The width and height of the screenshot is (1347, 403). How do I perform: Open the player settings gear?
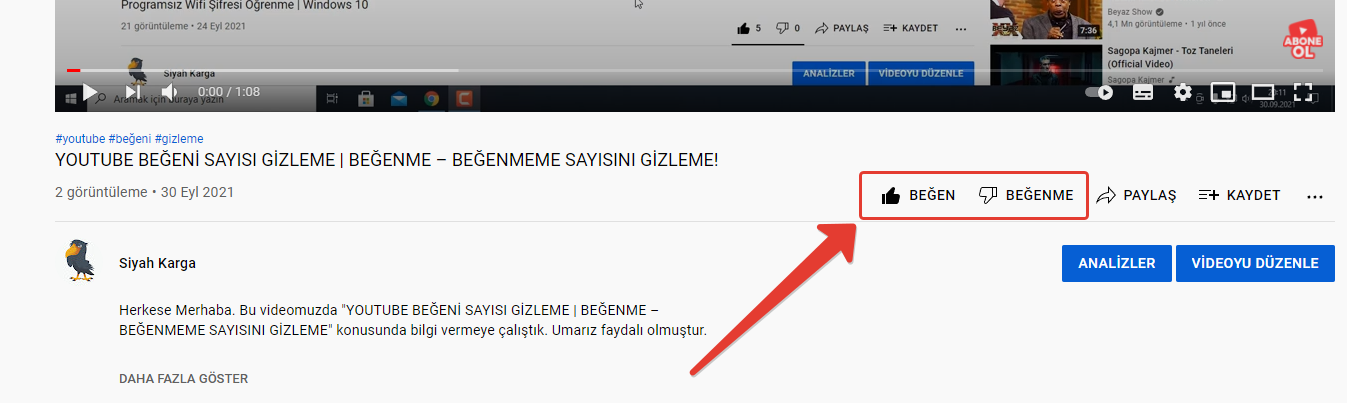coord(1183,92)
